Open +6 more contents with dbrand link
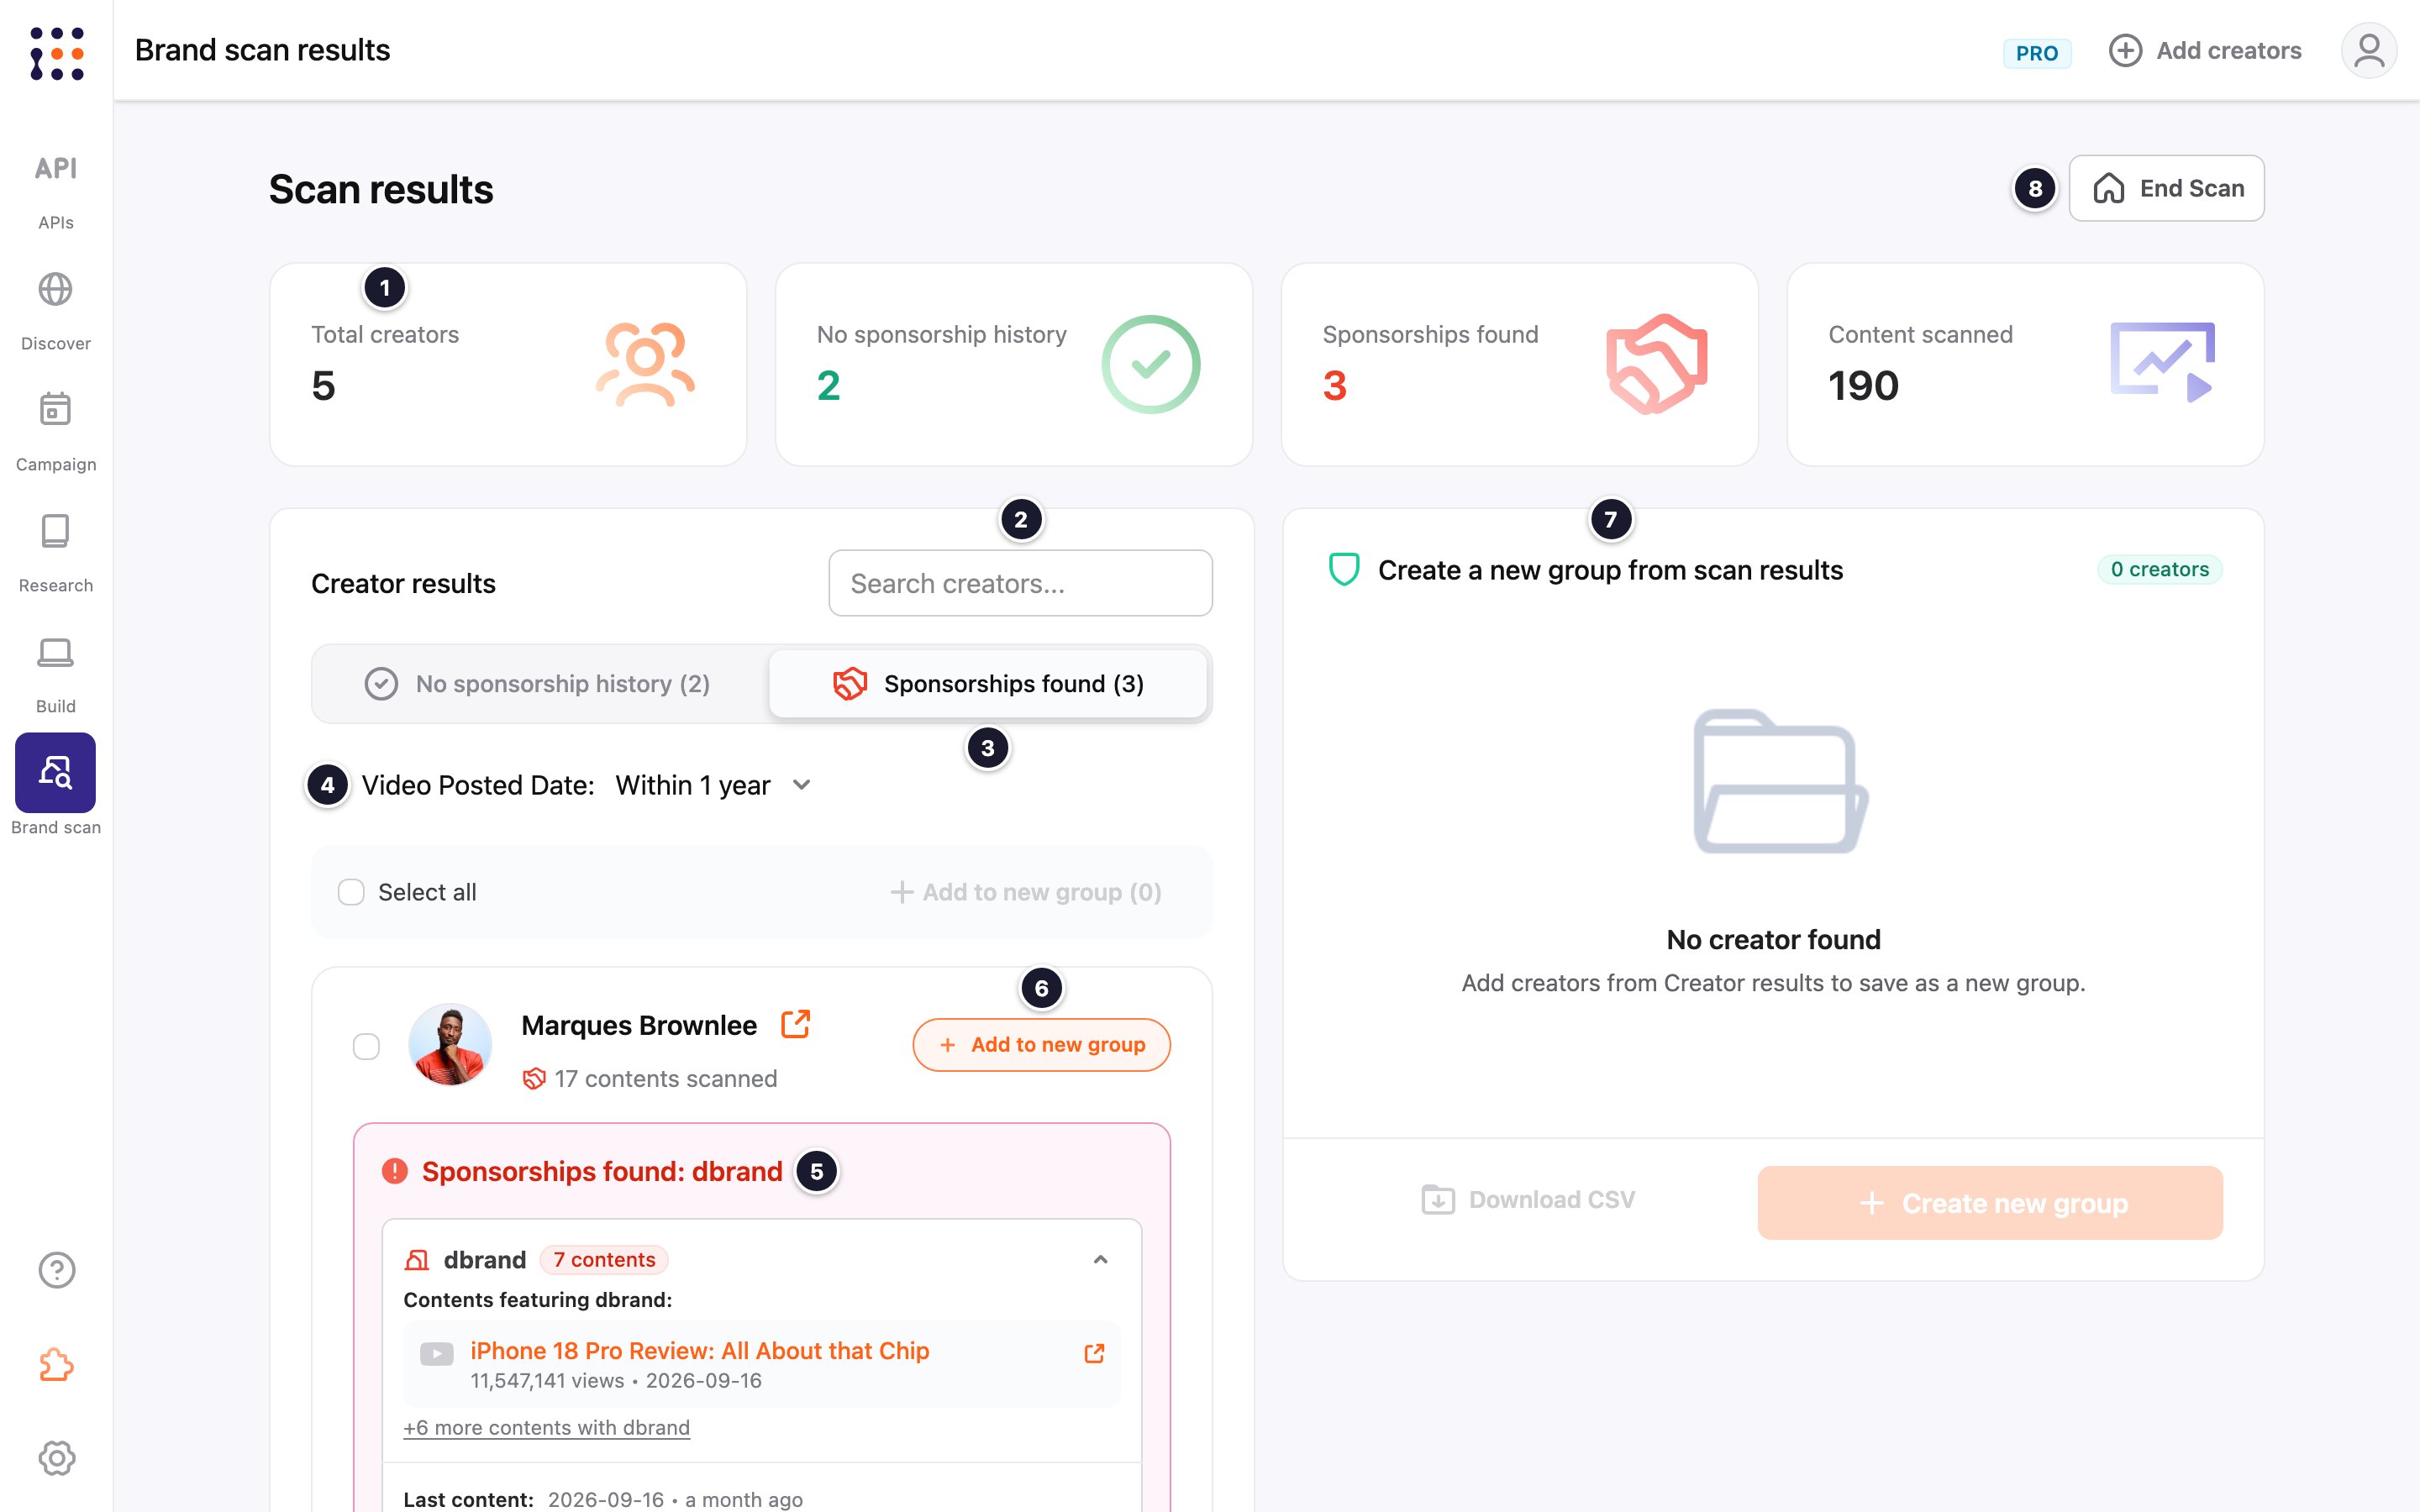2420x1512 pixels. (x=546, y=1428)
